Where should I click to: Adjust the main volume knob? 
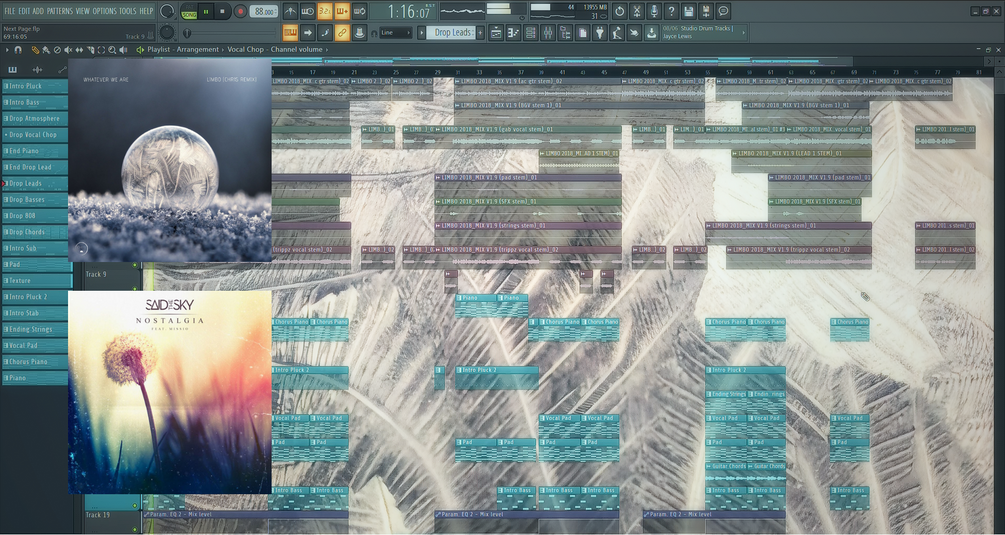(167, 11)
